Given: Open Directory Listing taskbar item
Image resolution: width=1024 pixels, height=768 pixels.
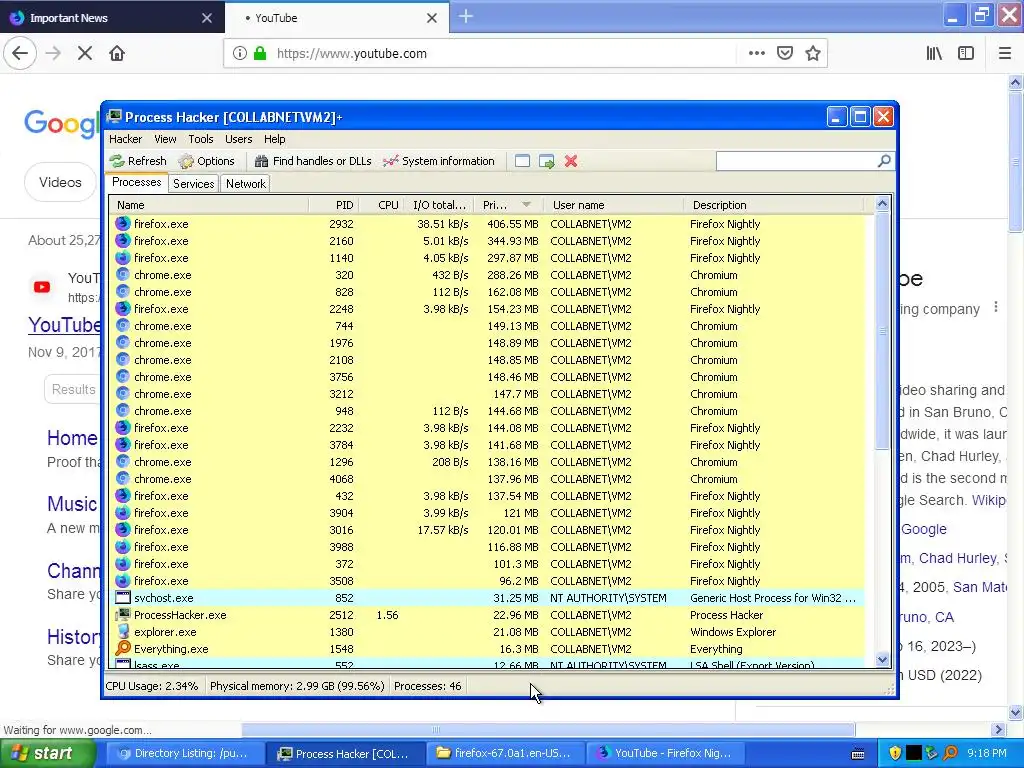Looking at the screenshot, I should [184, 754].
